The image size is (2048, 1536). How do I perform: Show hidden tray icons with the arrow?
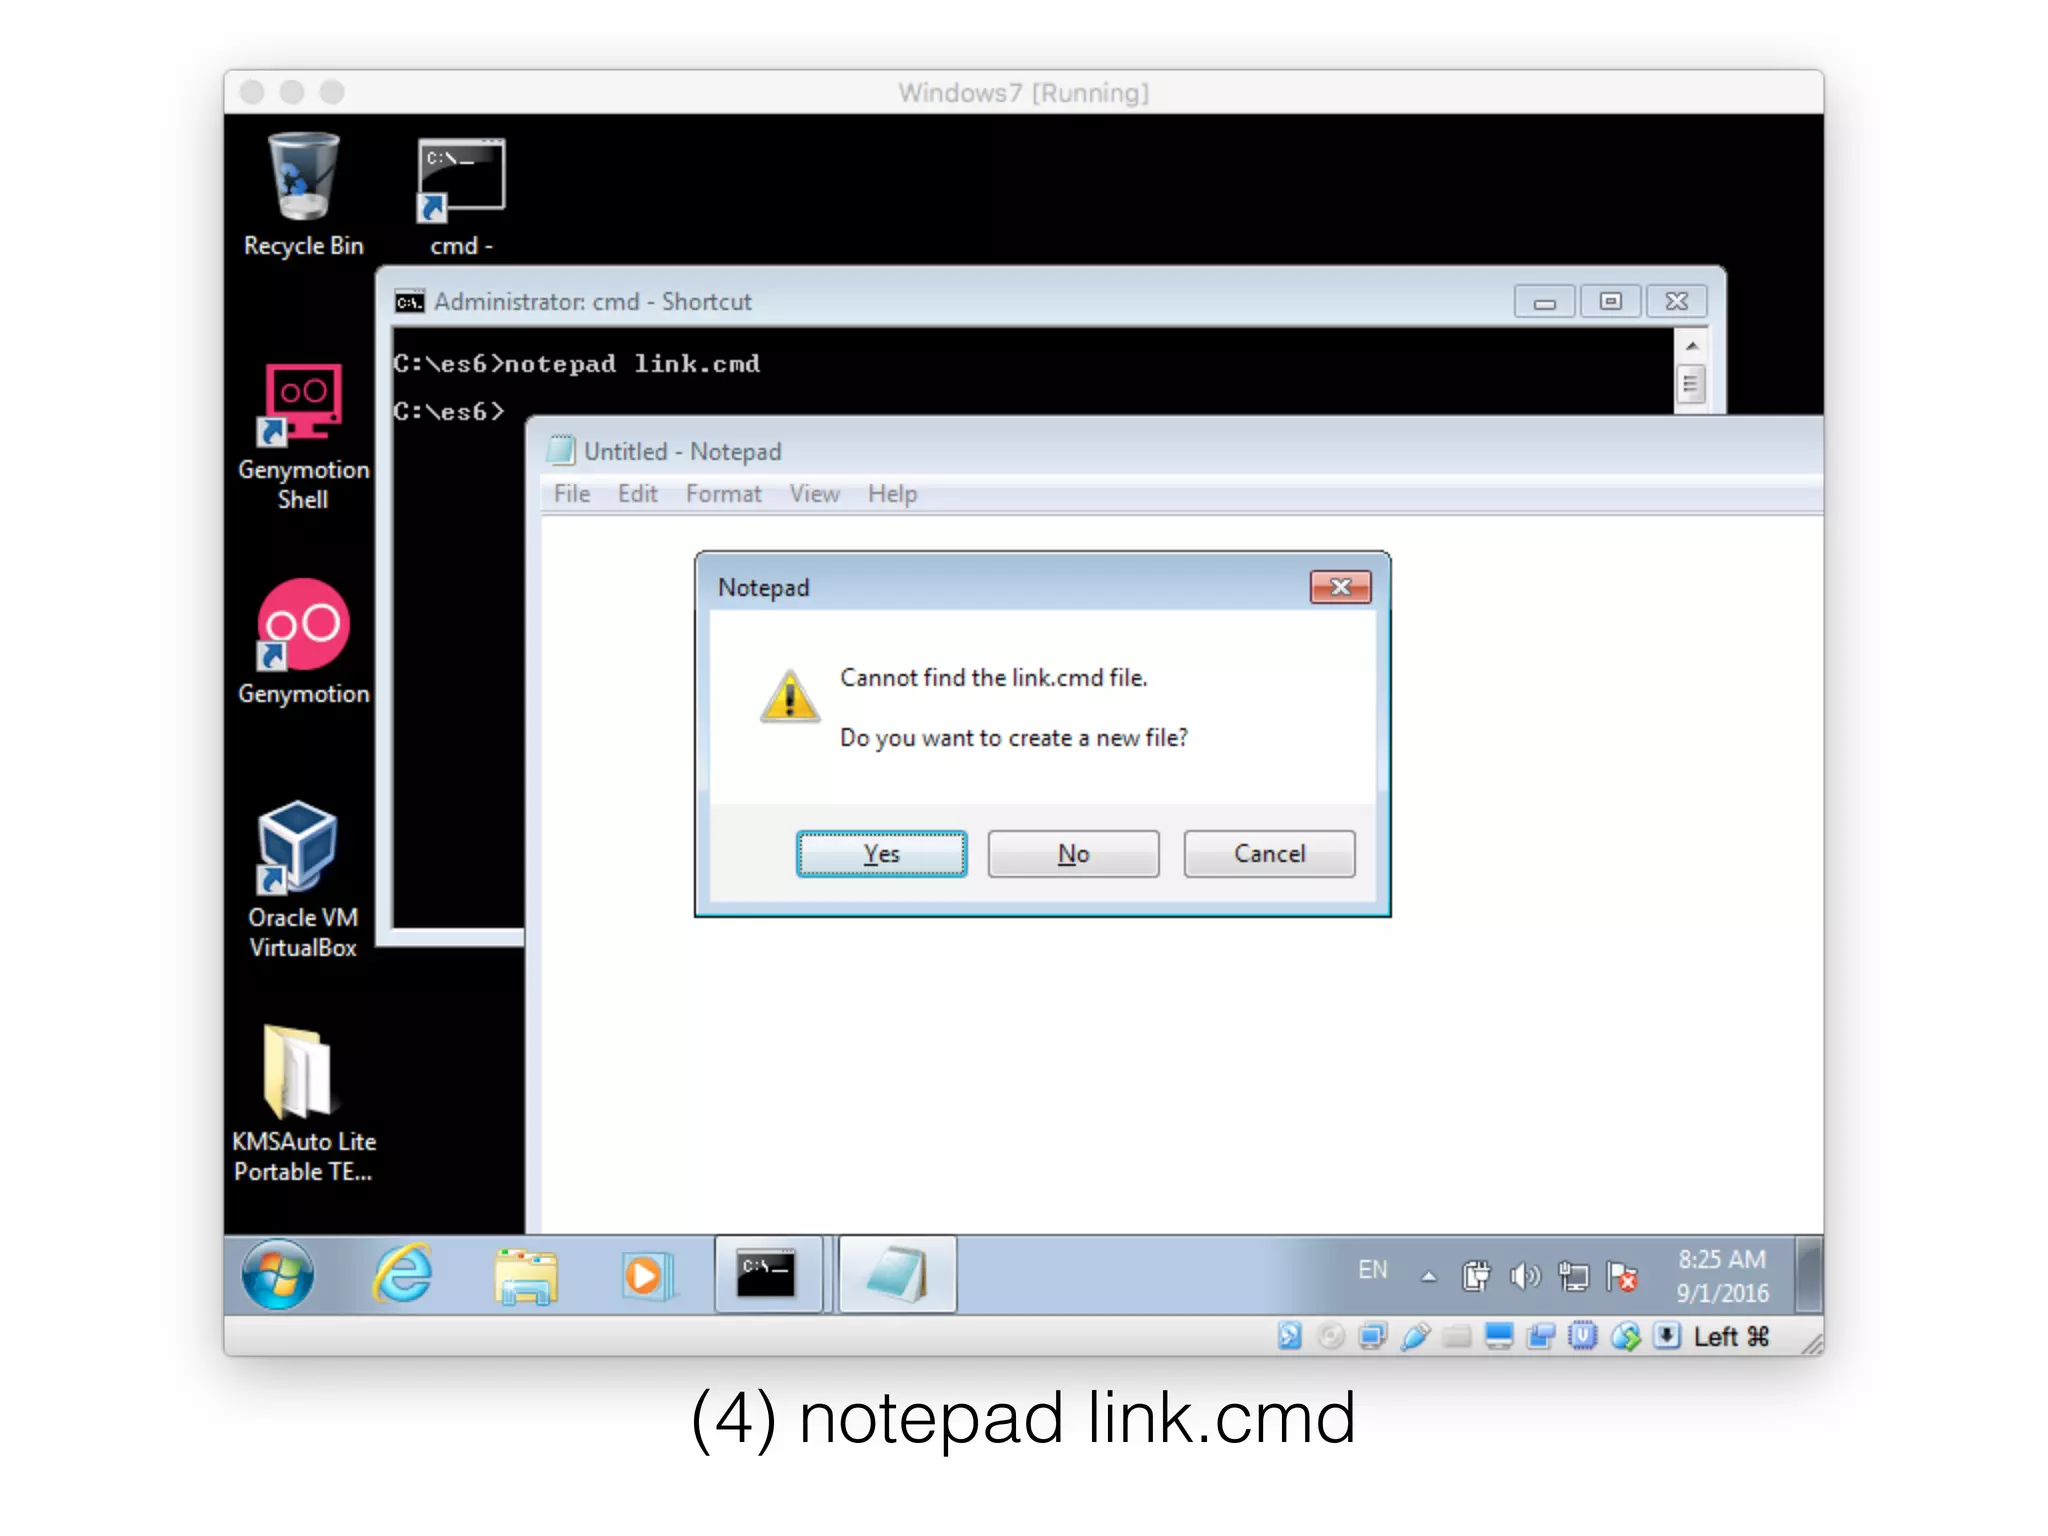pos(1429,1276)
